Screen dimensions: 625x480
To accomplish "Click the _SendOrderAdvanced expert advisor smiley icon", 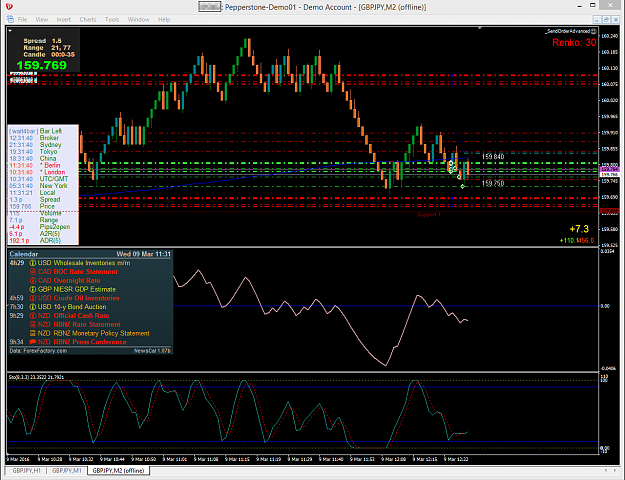I will (594, 31).
